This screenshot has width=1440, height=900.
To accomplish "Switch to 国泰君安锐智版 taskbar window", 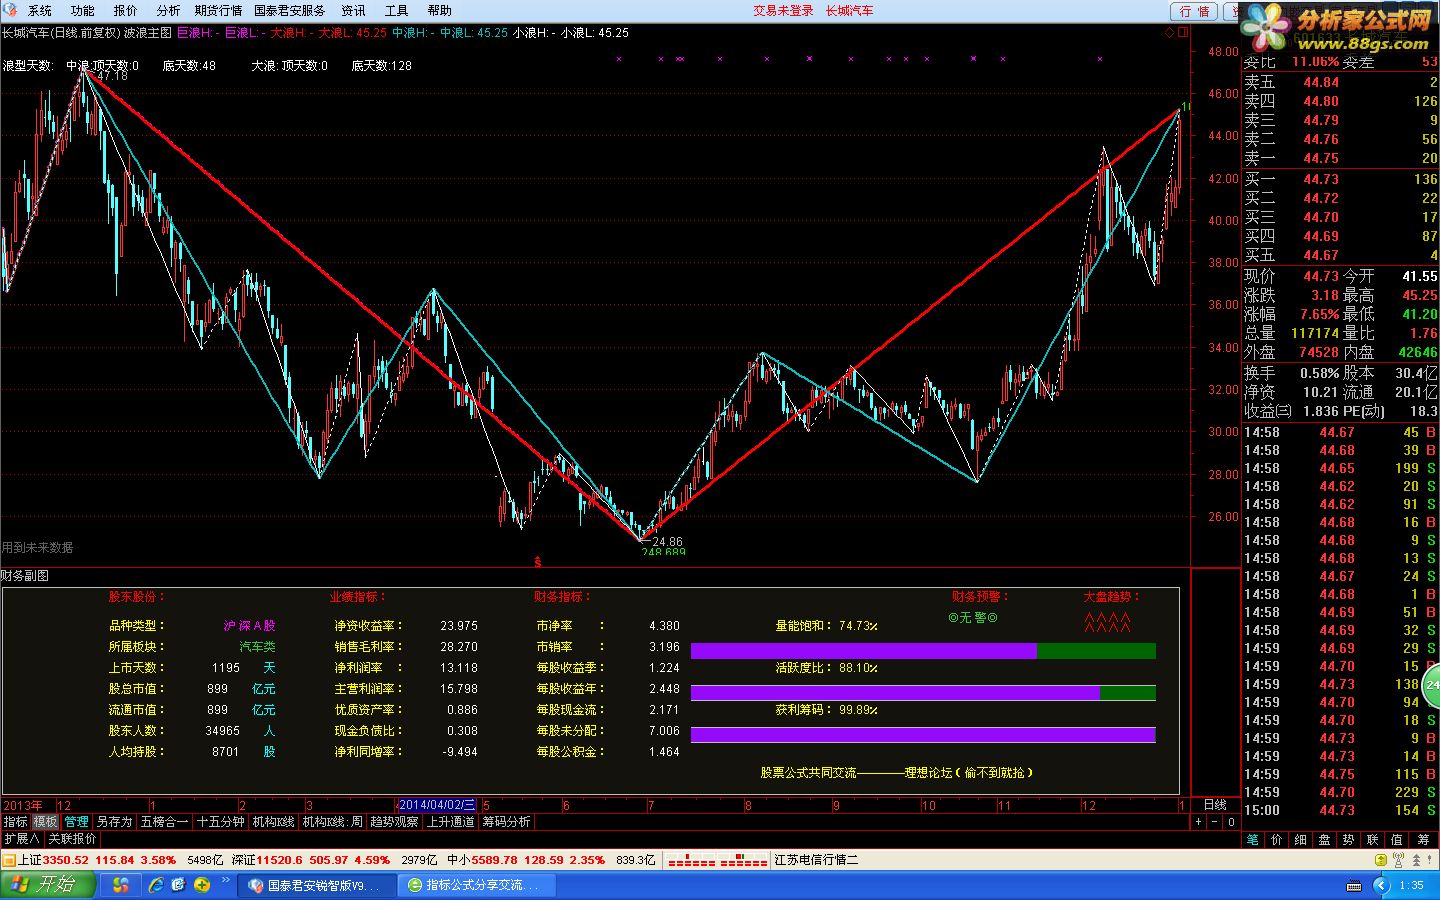I will (316, 885).
